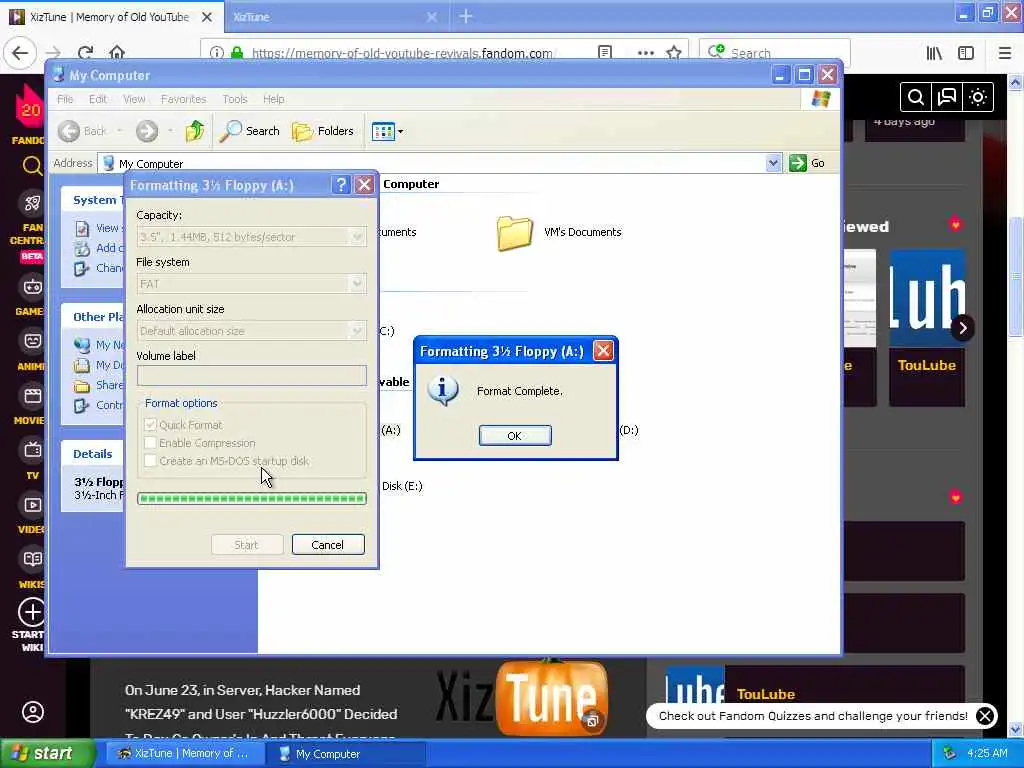Viewport: 1024px width, 768px height.
Task: Open the File menu in My Computer
Action: coord(65,99)
